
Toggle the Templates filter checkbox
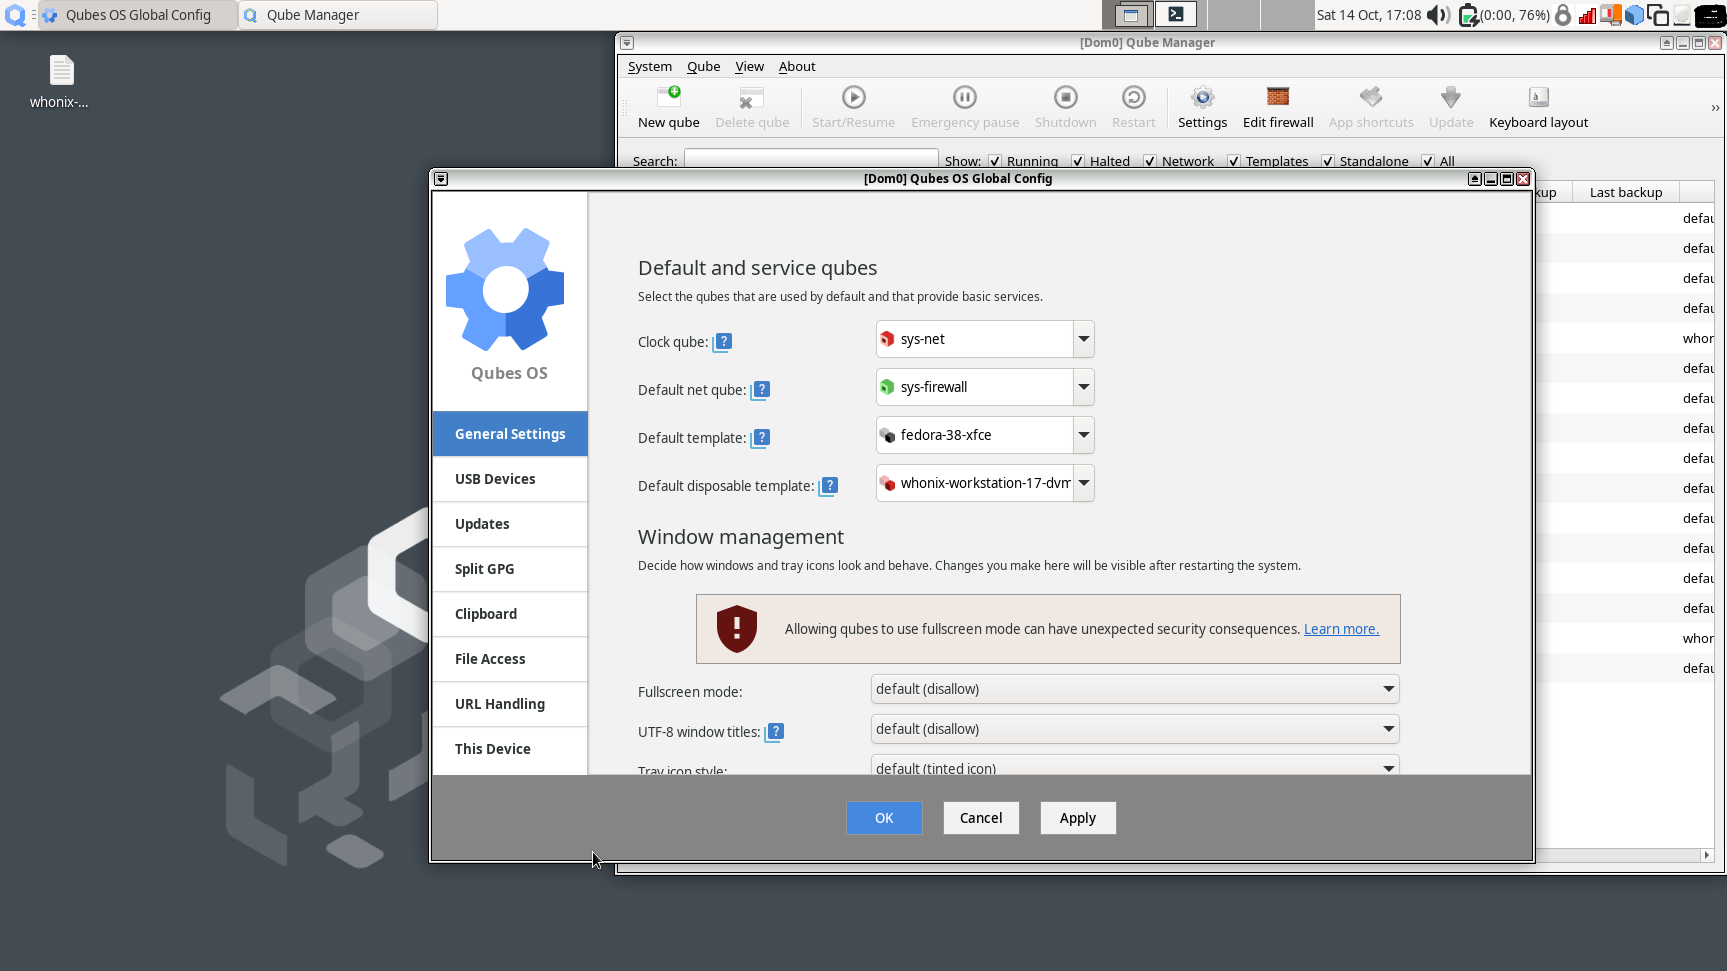1234,161
